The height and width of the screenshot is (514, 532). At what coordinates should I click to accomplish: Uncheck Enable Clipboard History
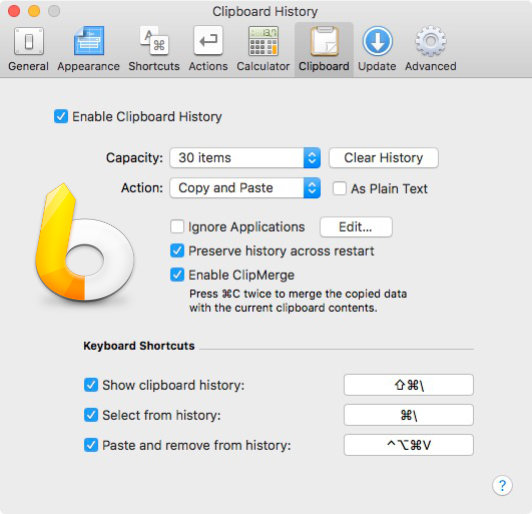click(x=61, y=116)
